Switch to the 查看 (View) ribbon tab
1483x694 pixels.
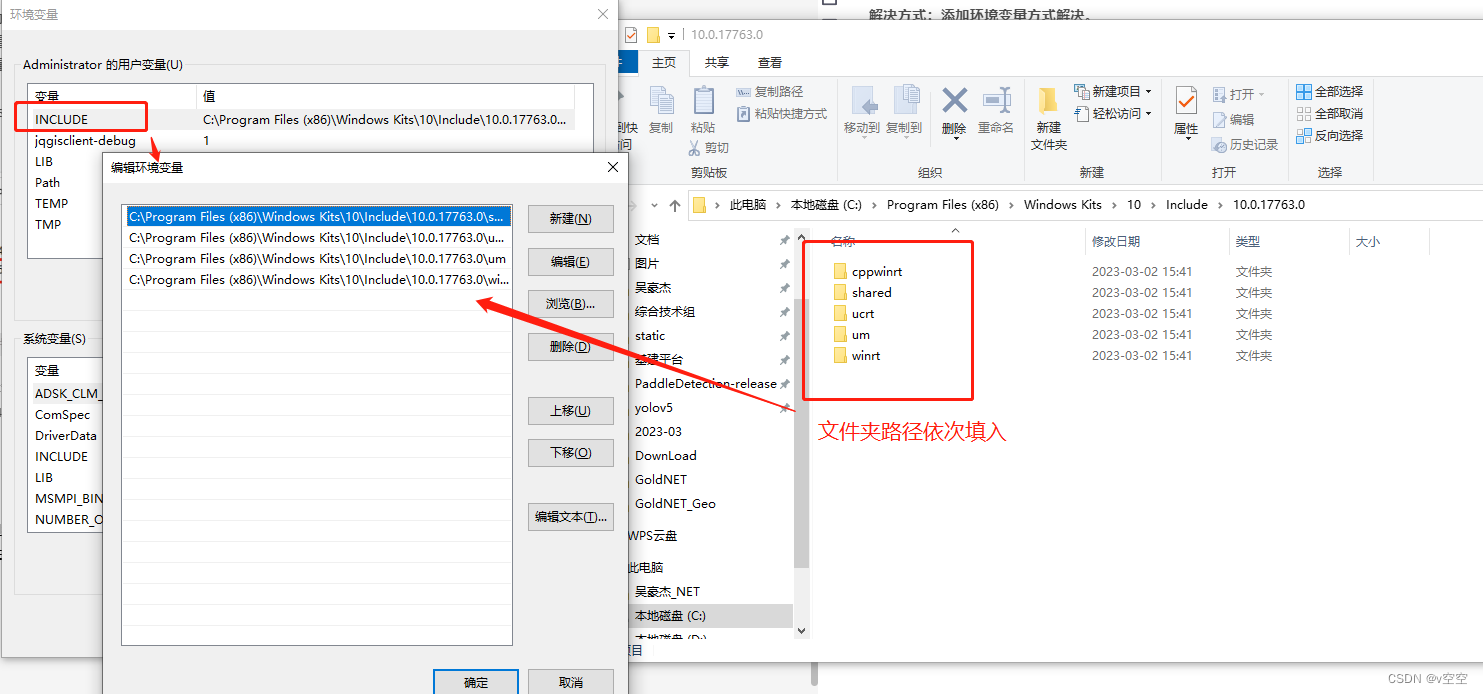[770, 62]
